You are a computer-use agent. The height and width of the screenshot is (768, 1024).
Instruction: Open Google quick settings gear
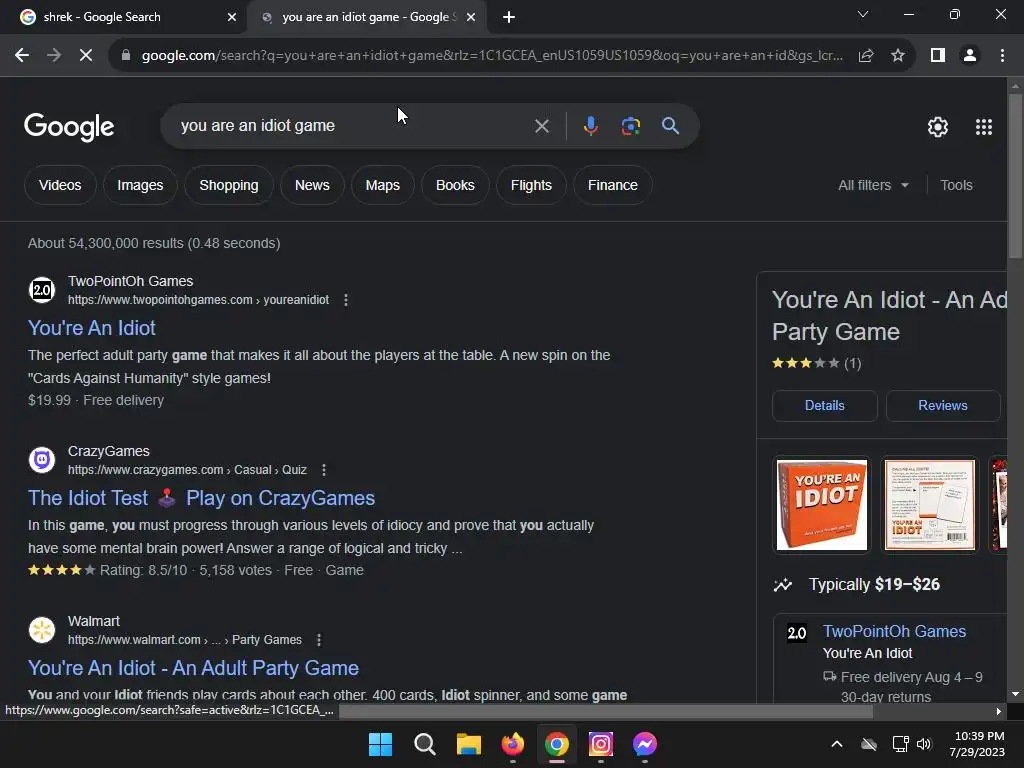[938, 127]
